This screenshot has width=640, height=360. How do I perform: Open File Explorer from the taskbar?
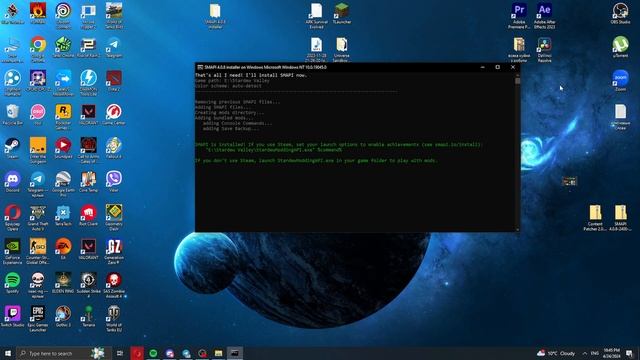tap(218, 353)
